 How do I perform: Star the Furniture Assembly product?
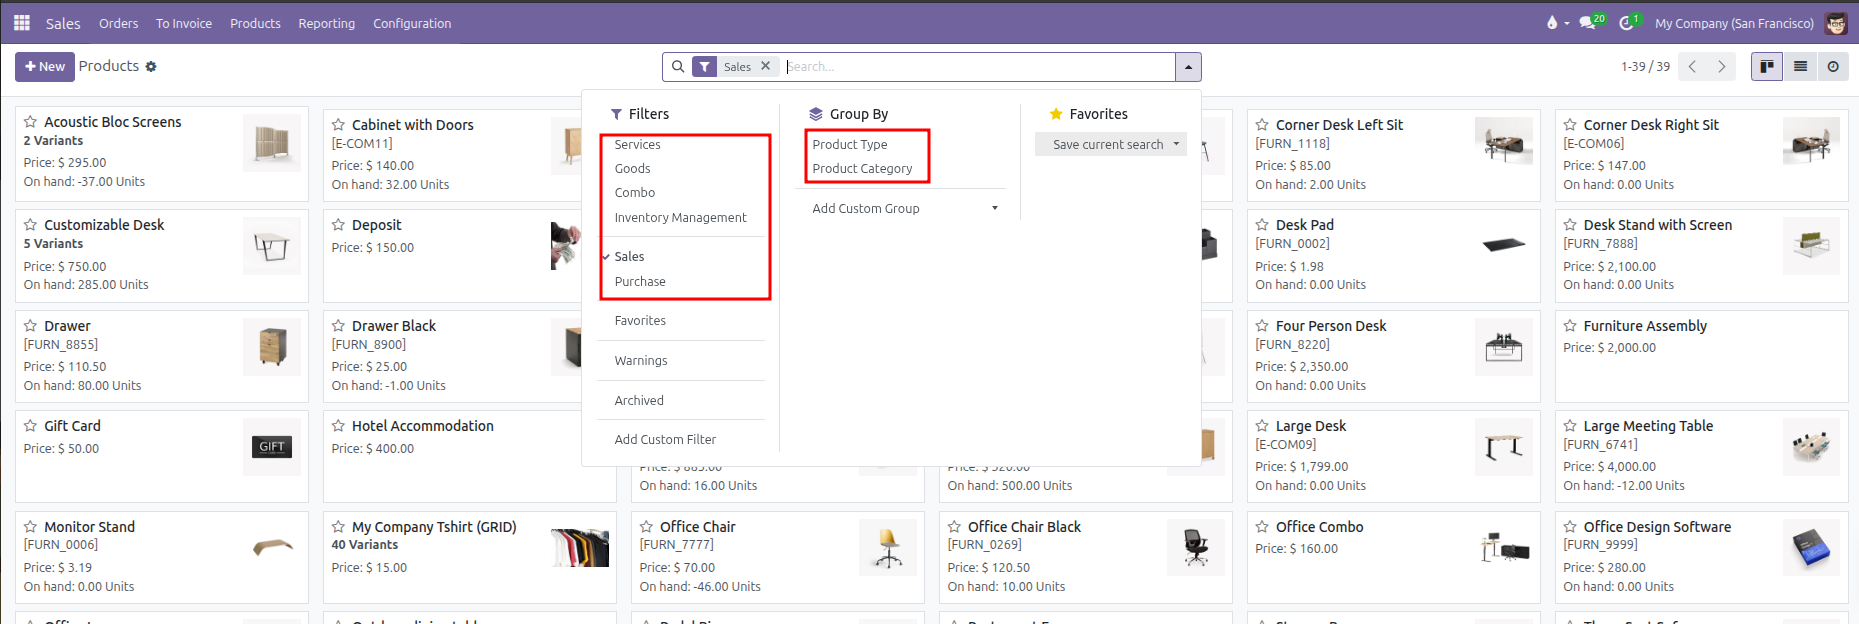(x=1571, y=326)
